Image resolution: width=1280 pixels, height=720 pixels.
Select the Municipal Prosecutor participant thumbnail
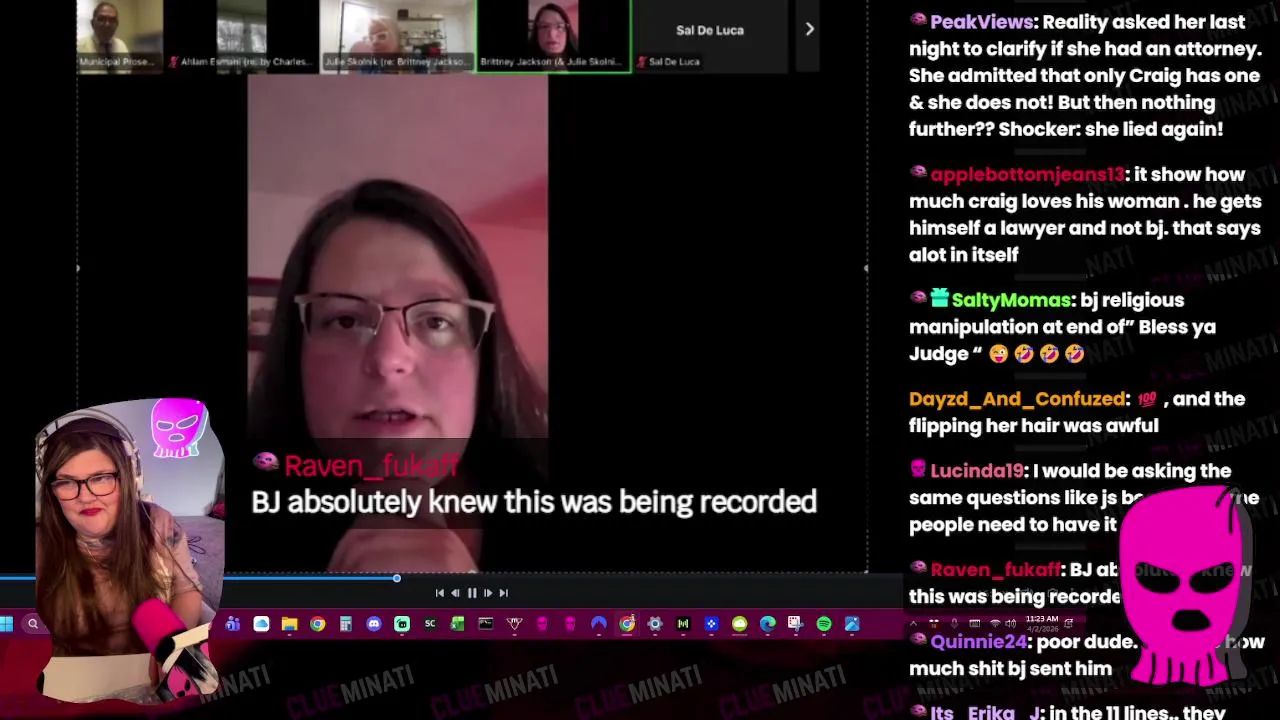pos(119,36)
